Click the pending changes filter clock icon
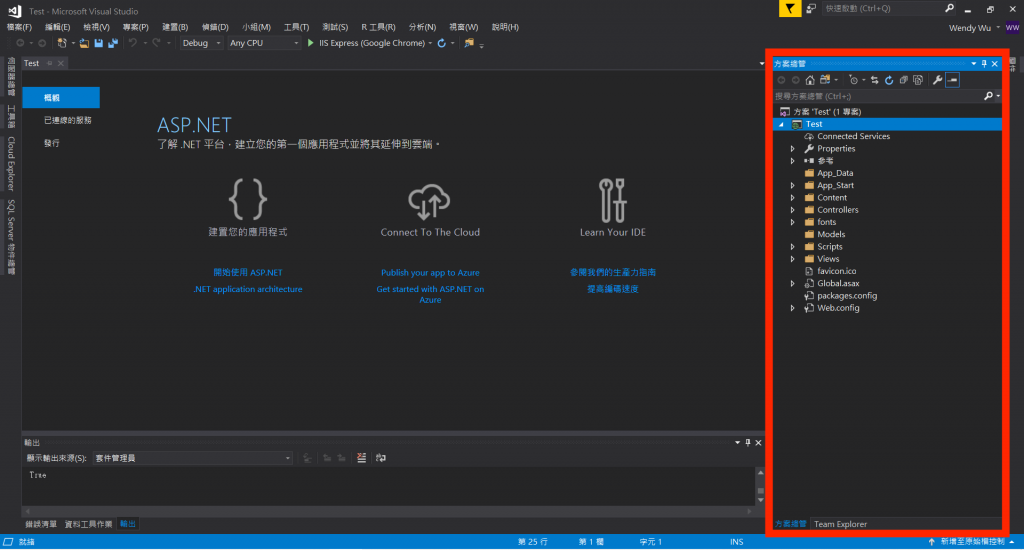This screenshot has width=1024, height=550. 853,80
